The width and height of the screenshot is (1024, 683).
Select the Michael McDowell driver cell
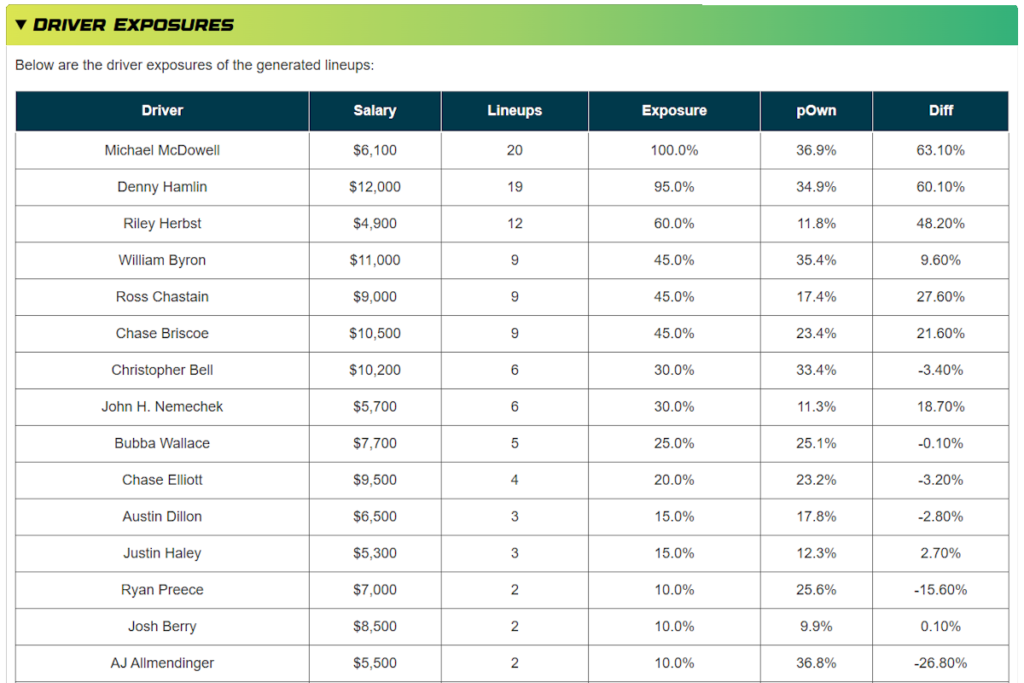click(162, 150)
